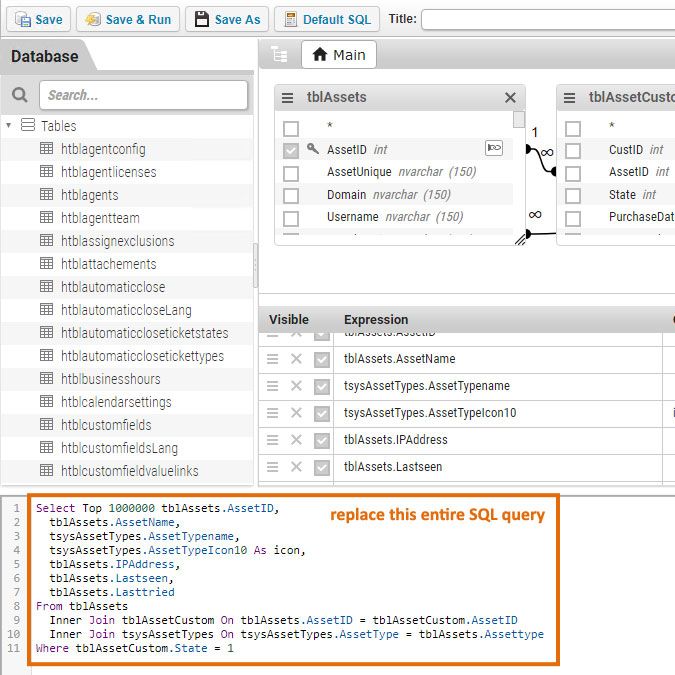This screenshot has height=675, width=675.
Task: Click the tree view icon beside Main tab
Action: coord(279,55)
